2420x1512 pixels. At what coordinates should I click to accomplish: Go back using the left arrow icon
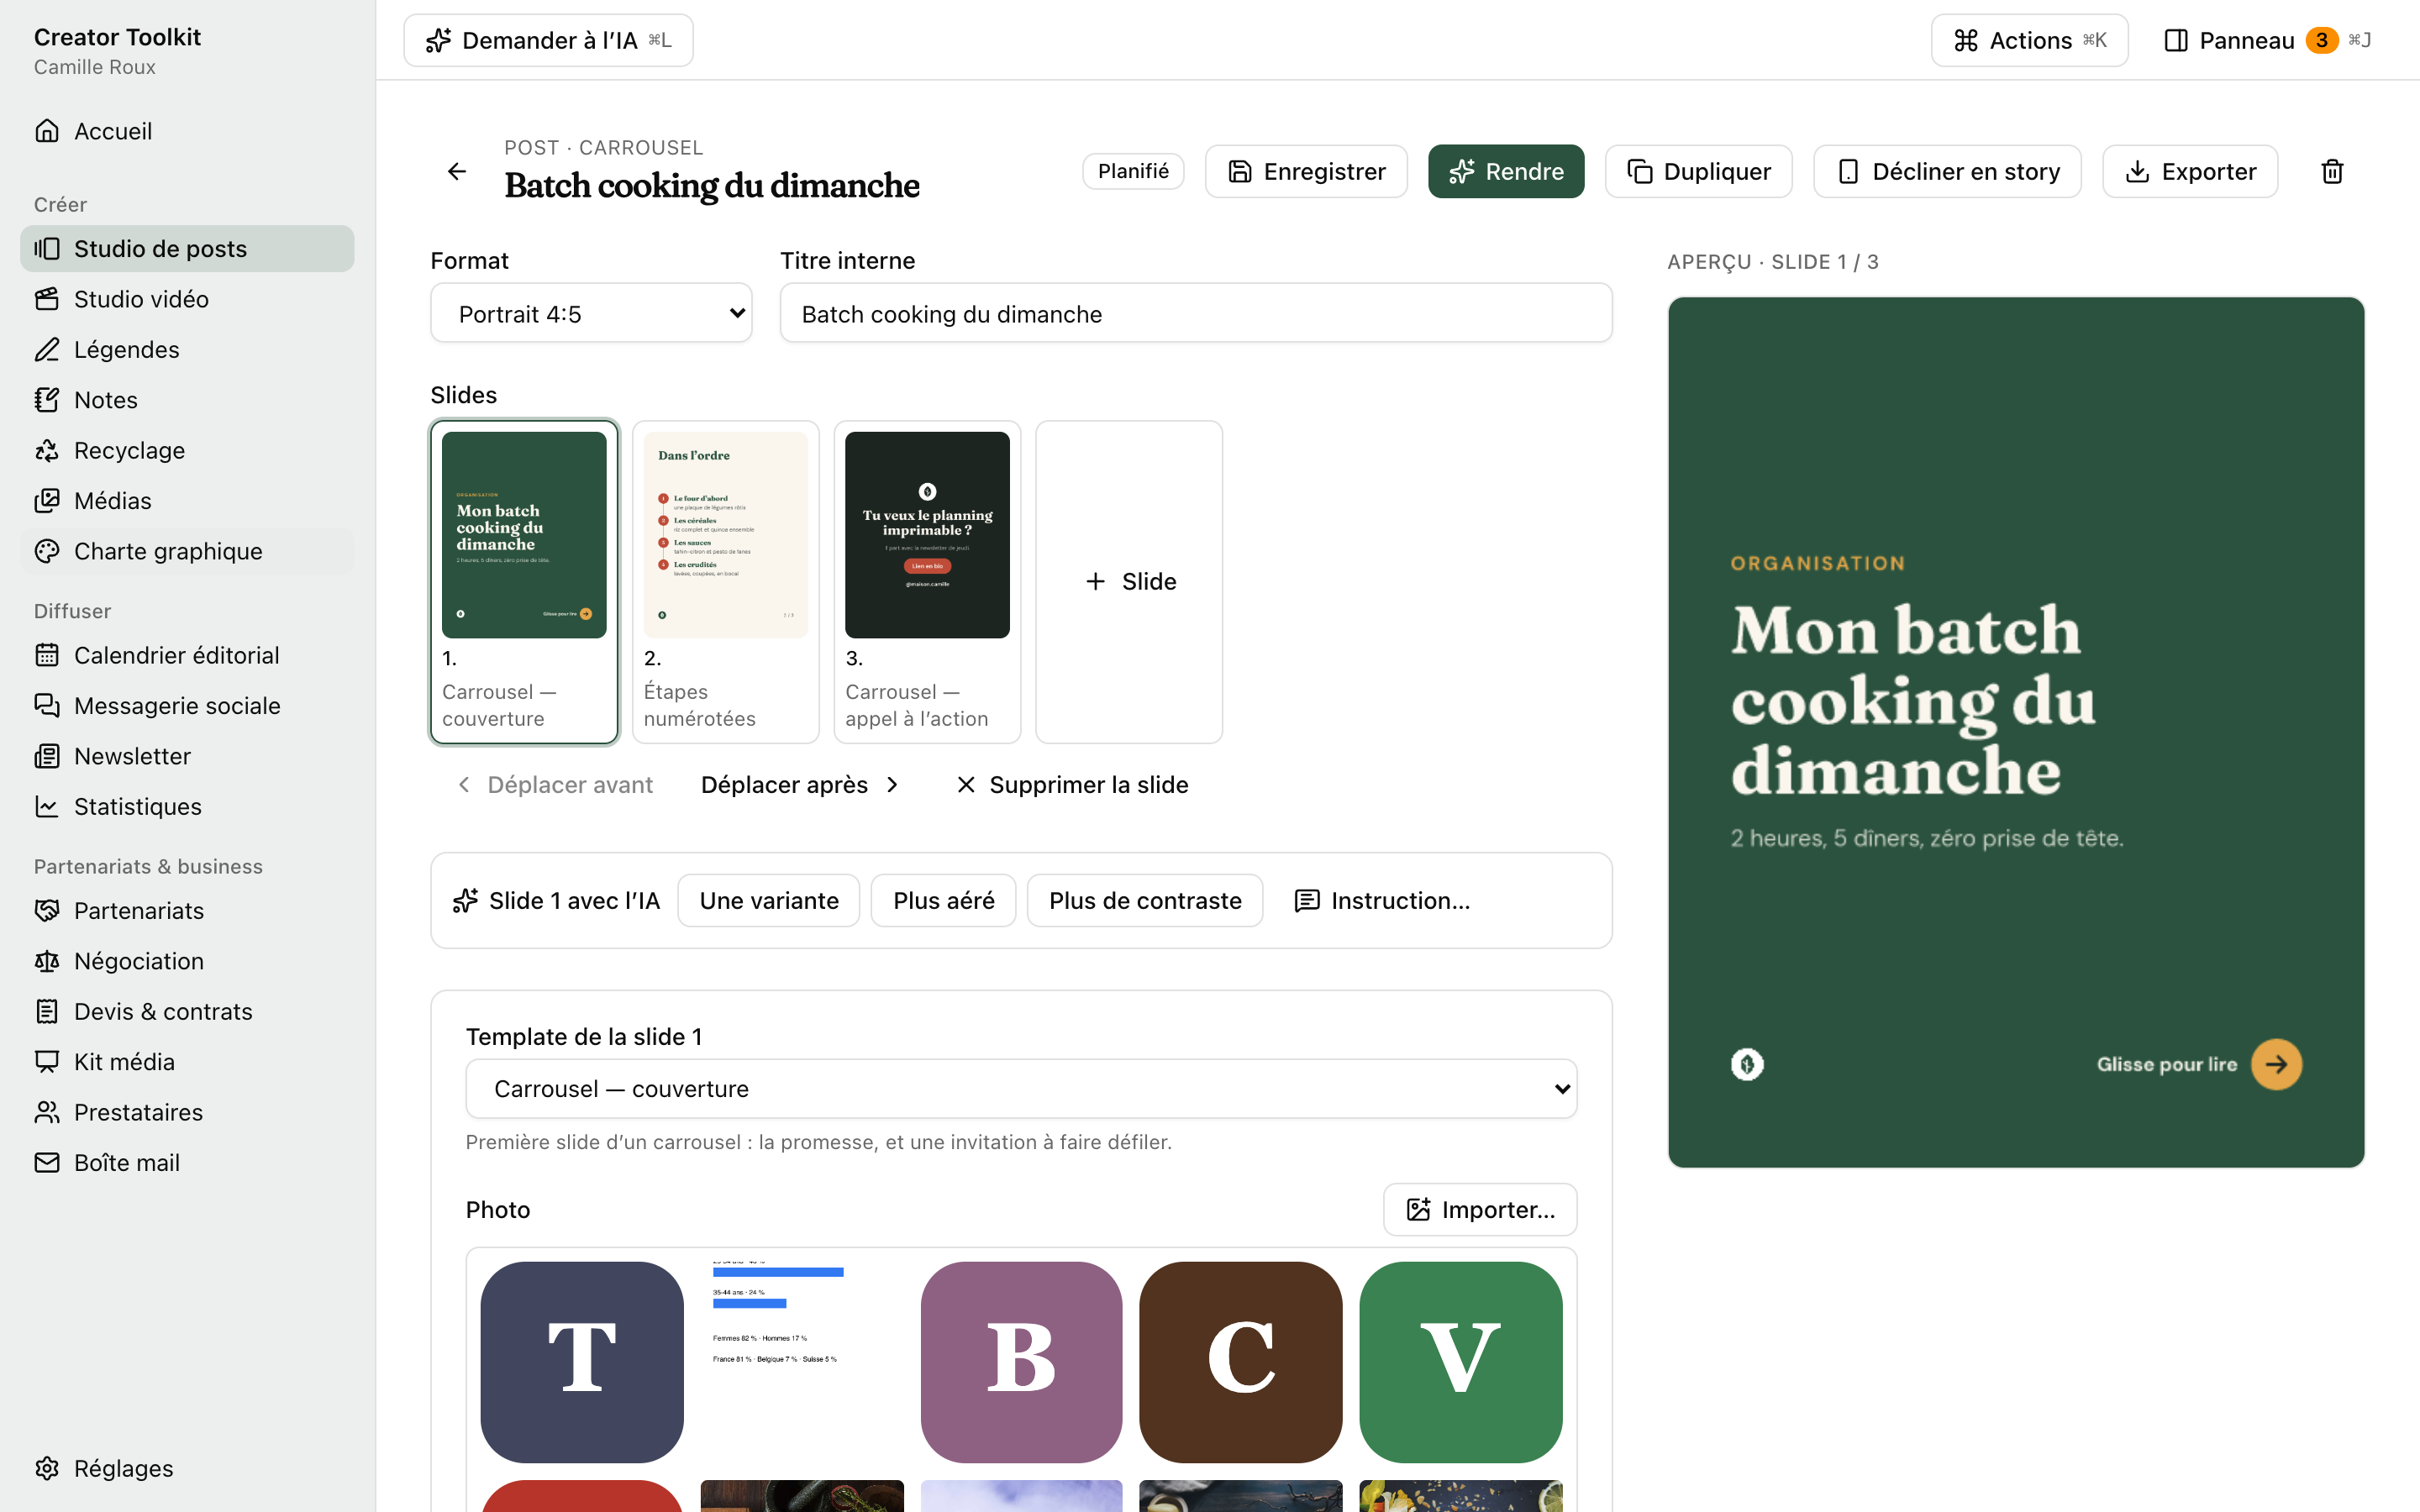pos(457,171)
